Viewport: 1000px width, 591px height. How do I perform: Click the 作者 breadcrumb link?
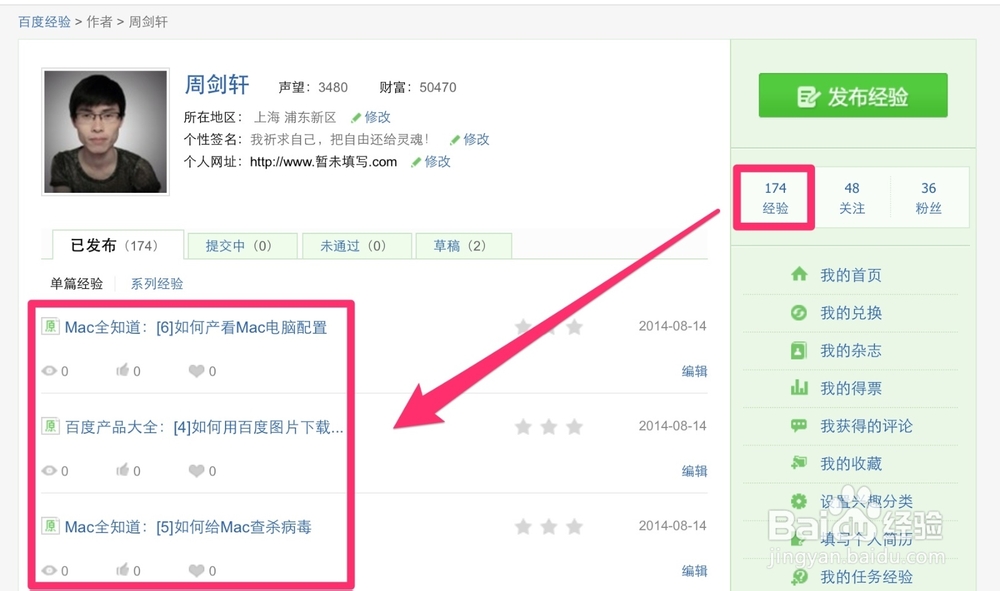pos(99,22)
